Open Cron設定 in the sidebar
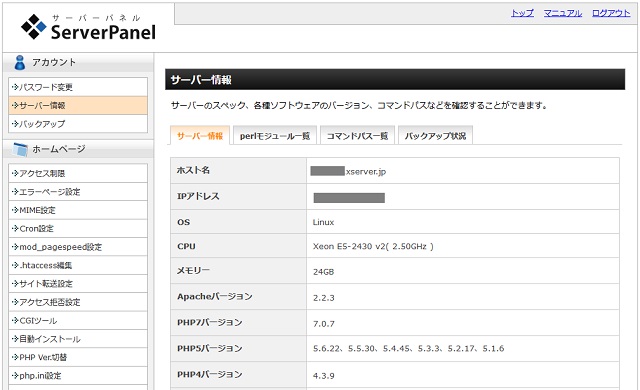Viewport: 640px width, 390px height. click(78, 228)
